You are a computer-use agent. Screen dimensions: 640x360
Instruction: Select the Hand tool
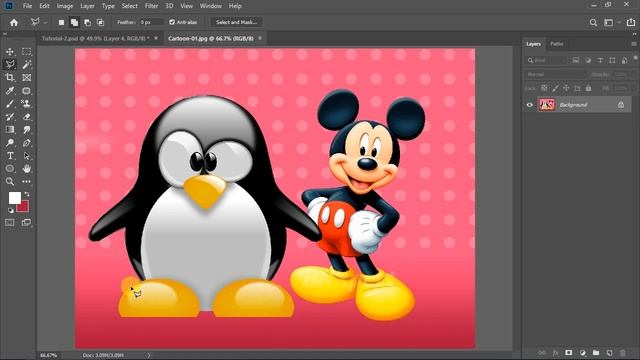(x=27, y=169)
